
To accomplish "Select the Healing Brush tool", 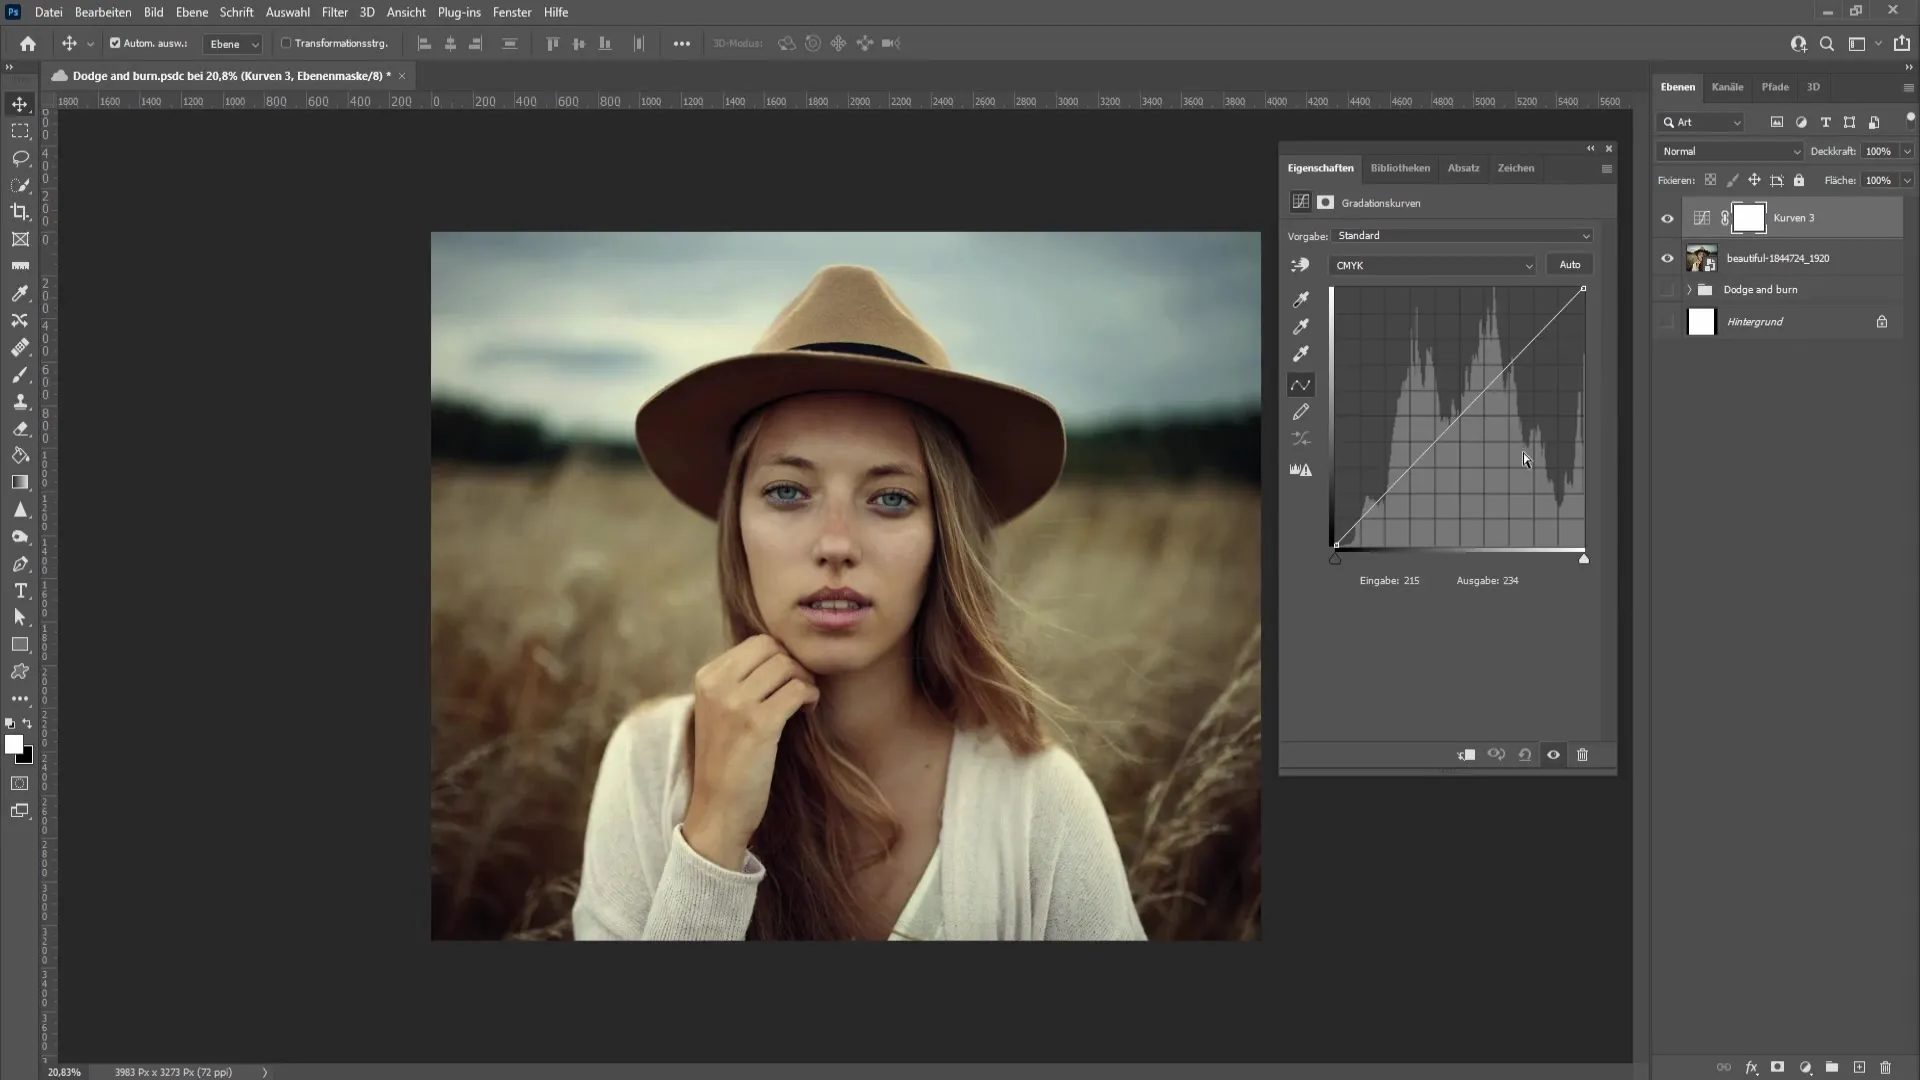I will pos(20,345).
